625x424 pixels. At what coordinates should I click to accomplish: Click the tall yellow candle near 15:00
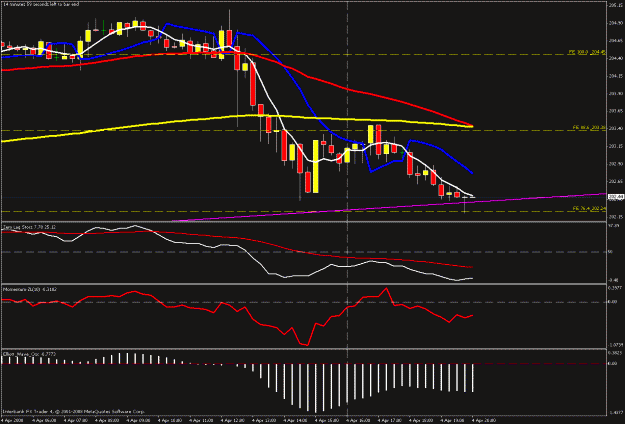[x=315, y=166]
